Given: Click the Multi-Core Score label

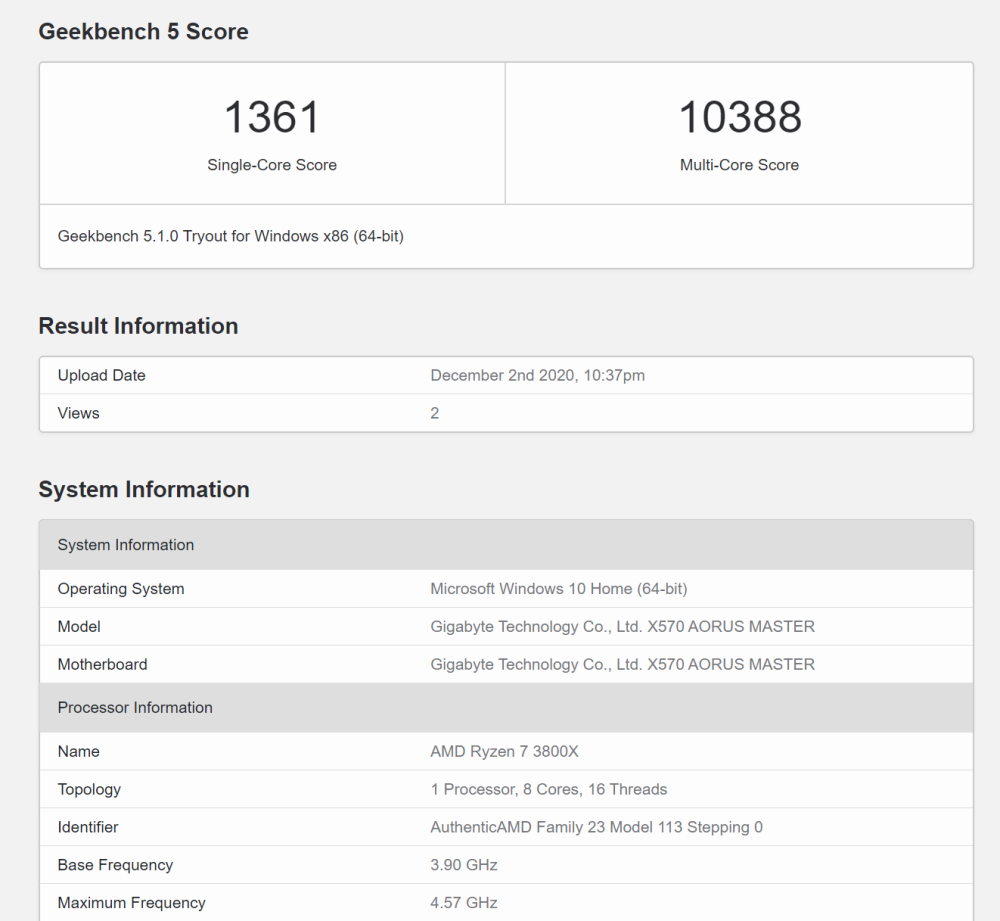Looking at the screenshot, I should point(739,165).
